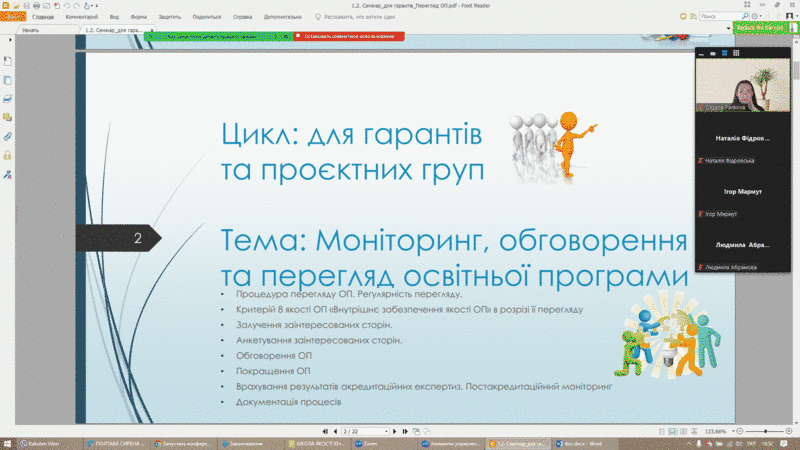Click the 'Расскажите, что хотите сделать' field
Image resolution: width=800 pixels, height=450 pixels.
coord(355,17)
